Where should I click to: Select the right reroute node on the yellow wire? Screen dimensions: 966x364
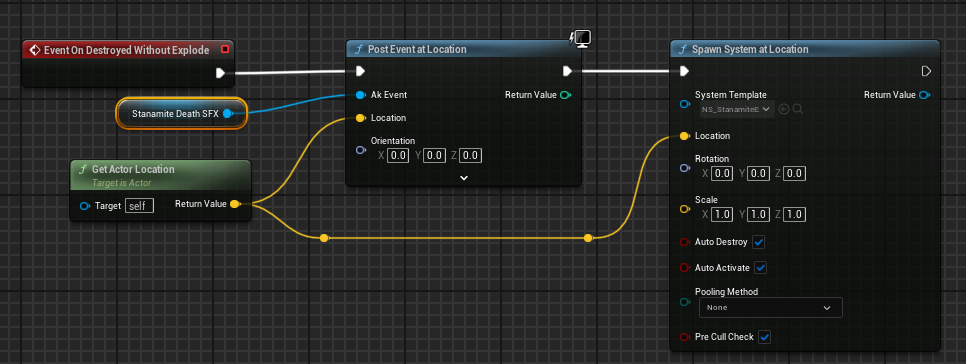tap(588, 238)
